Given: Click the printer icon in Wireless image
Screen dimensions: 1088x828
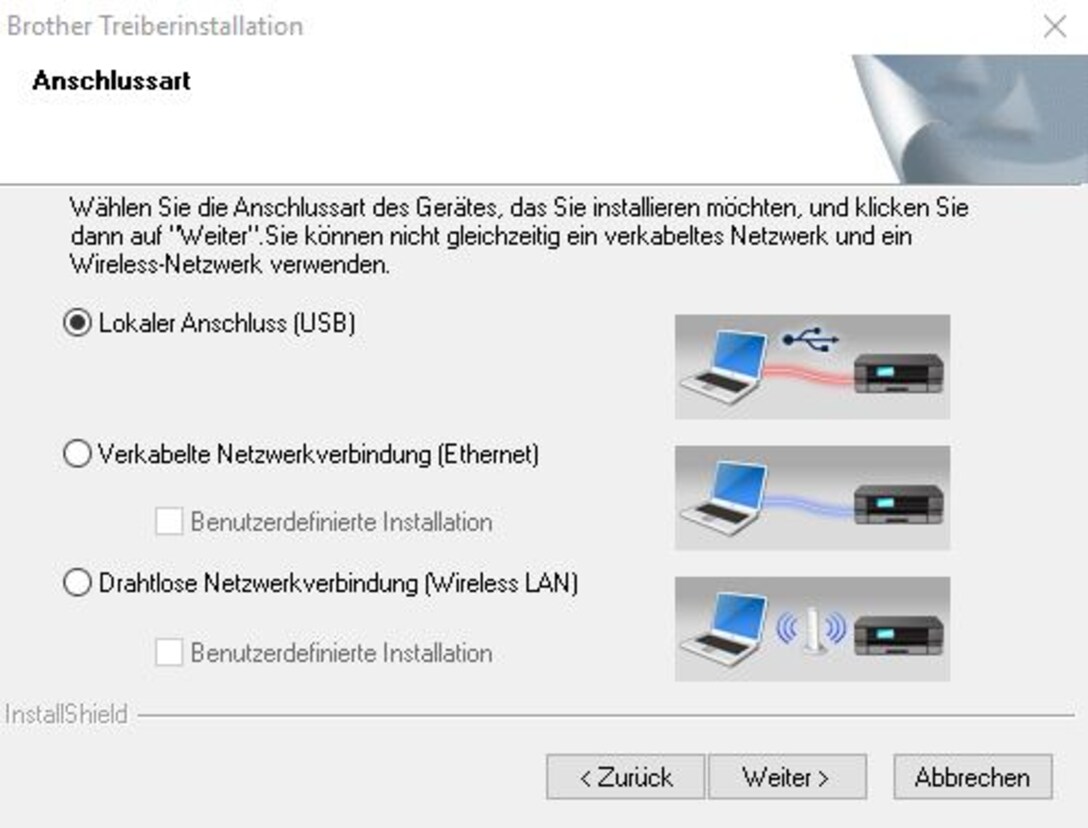Looking at the screenshot, I should [x=899, y=636].
